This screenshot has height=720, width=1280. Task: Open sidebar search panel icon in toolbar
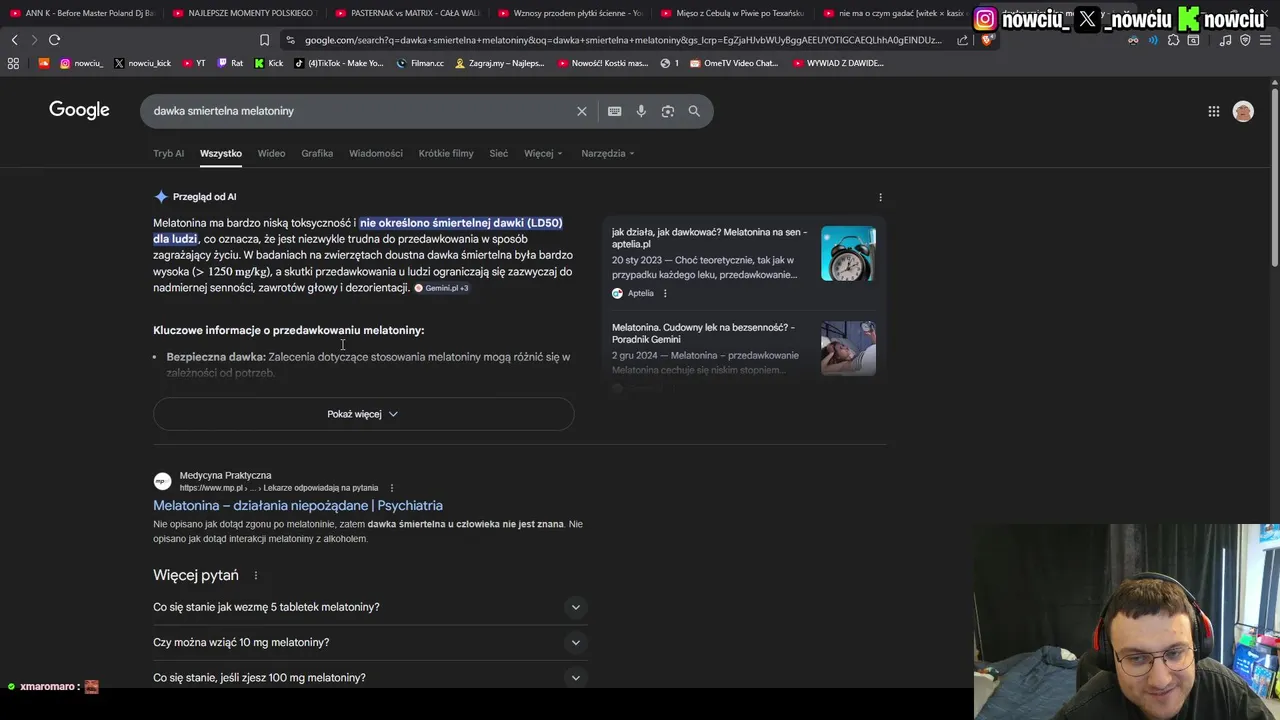click(1193, 40)
